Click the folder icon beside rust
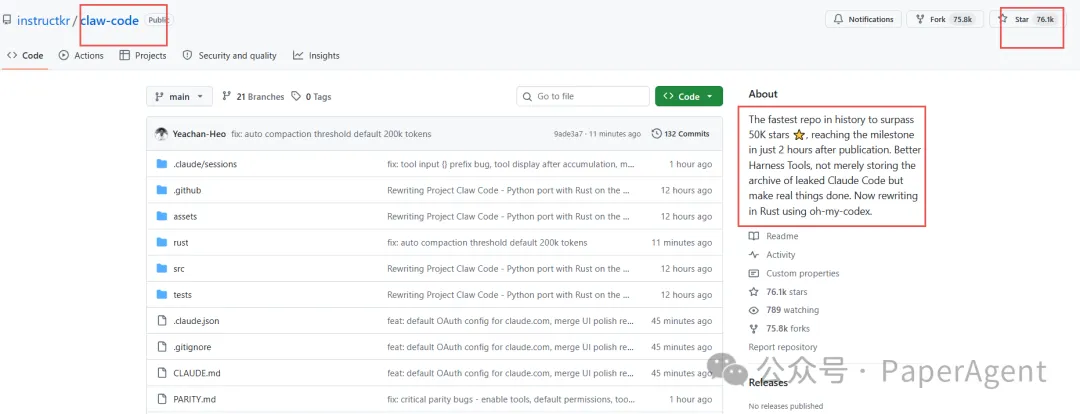Image resolution: width=1080 pixels, height=414 pixels. pyautogui.click(x=162, y=242)
